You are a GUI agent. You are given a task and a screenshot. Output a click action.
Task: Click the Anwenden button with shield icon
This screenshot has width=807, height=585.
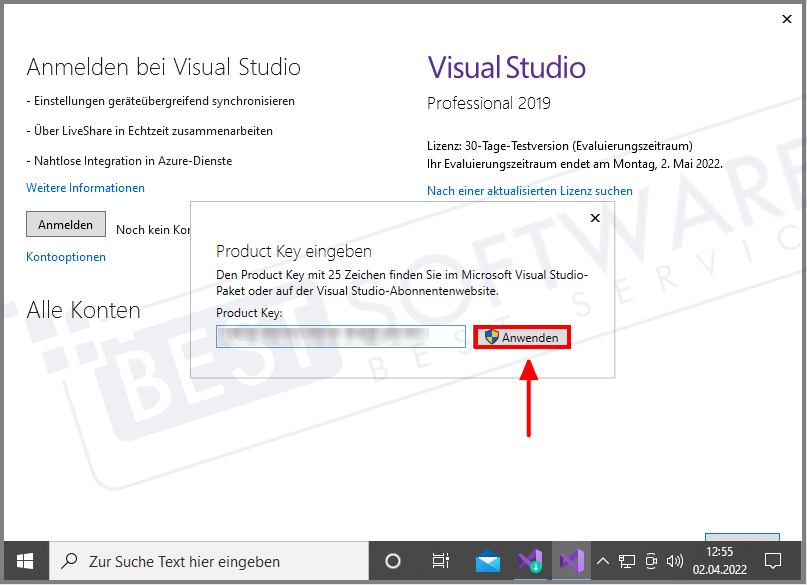521,336
